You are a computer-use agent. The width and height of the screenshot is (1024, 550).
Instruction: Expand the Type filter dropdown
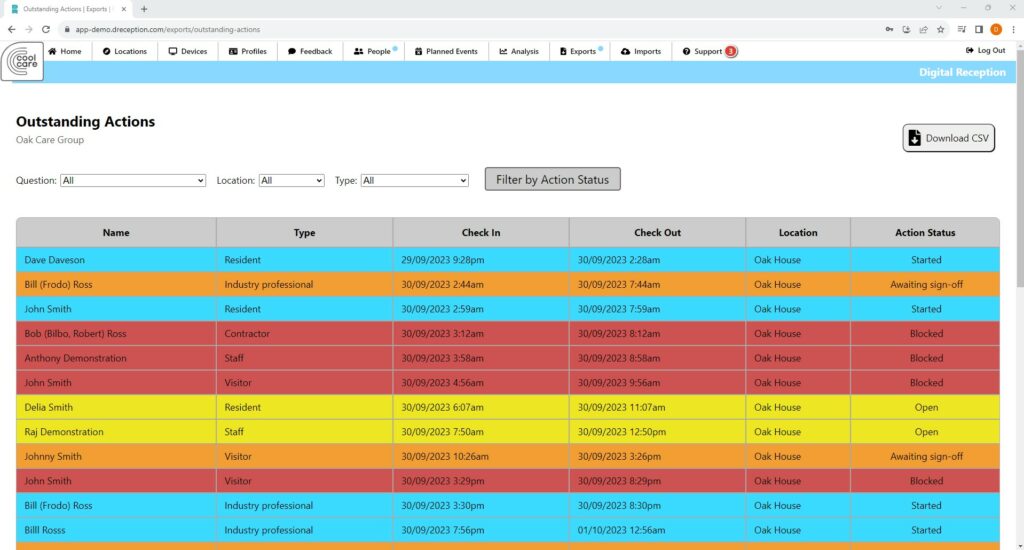point(414,181)
